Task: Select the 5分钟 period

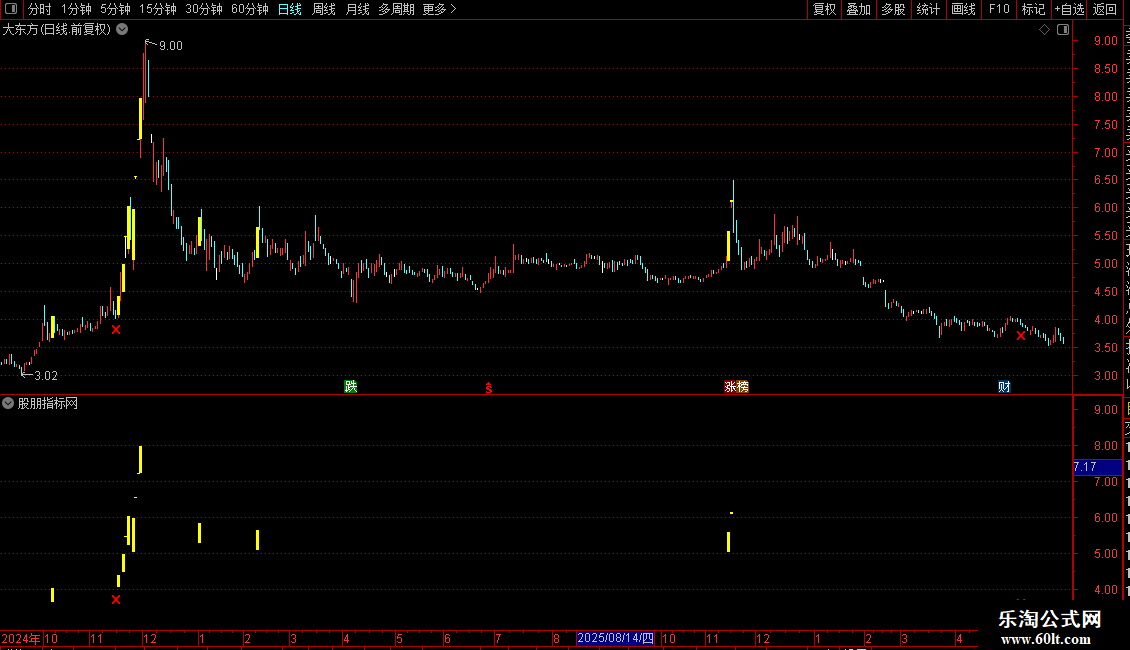Action: [x=115, y=9]
